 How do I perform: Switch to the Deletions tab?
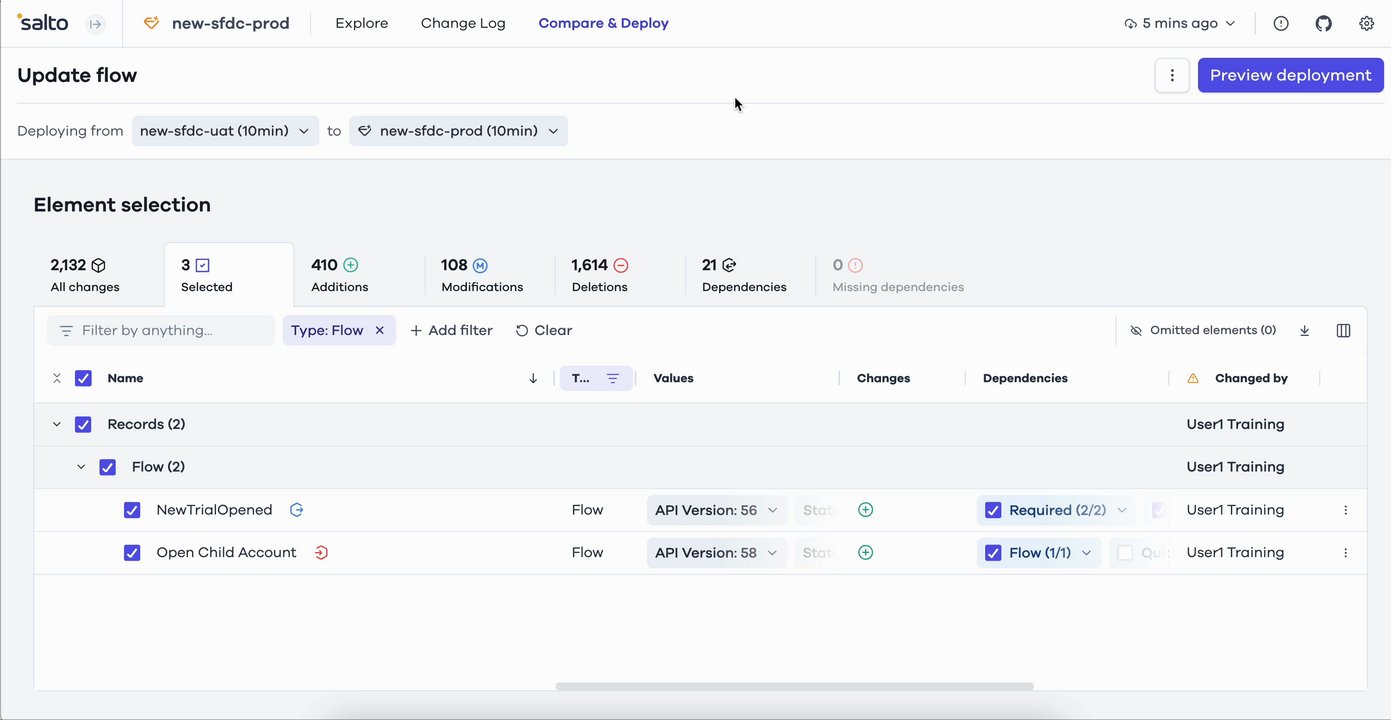click(620, 275)
